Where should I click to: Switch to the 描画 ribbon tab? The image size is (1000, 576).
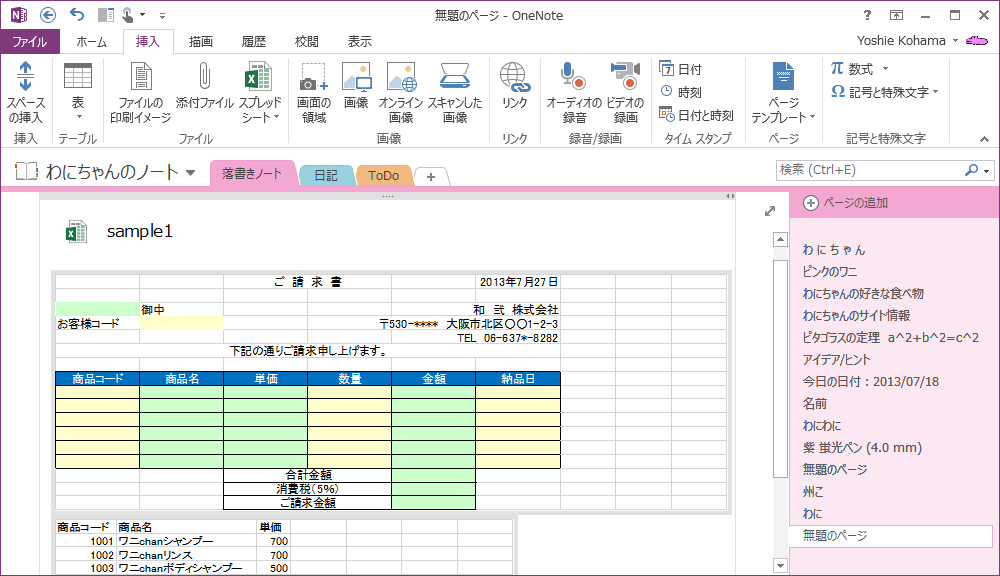(x=201, y=41)
